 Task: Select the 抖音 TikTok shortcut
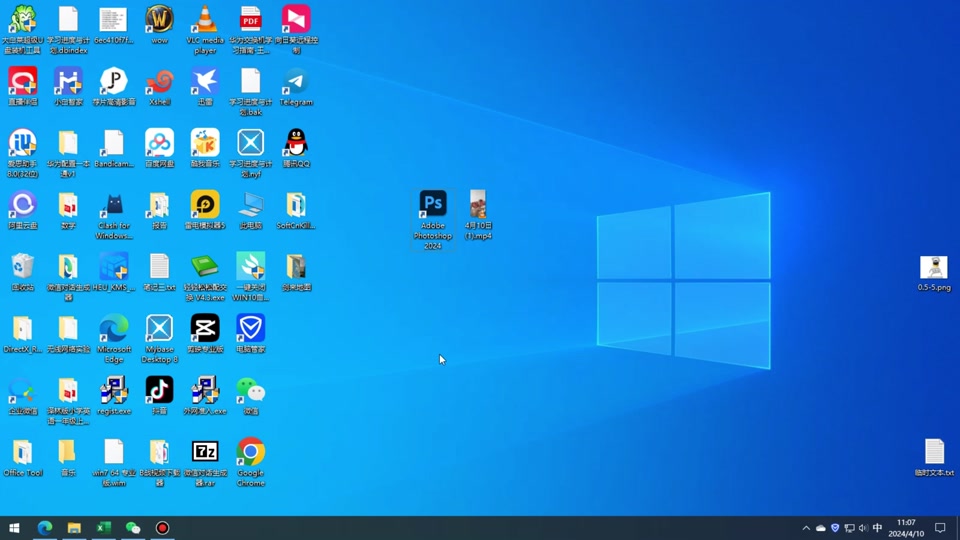point(159,396)
